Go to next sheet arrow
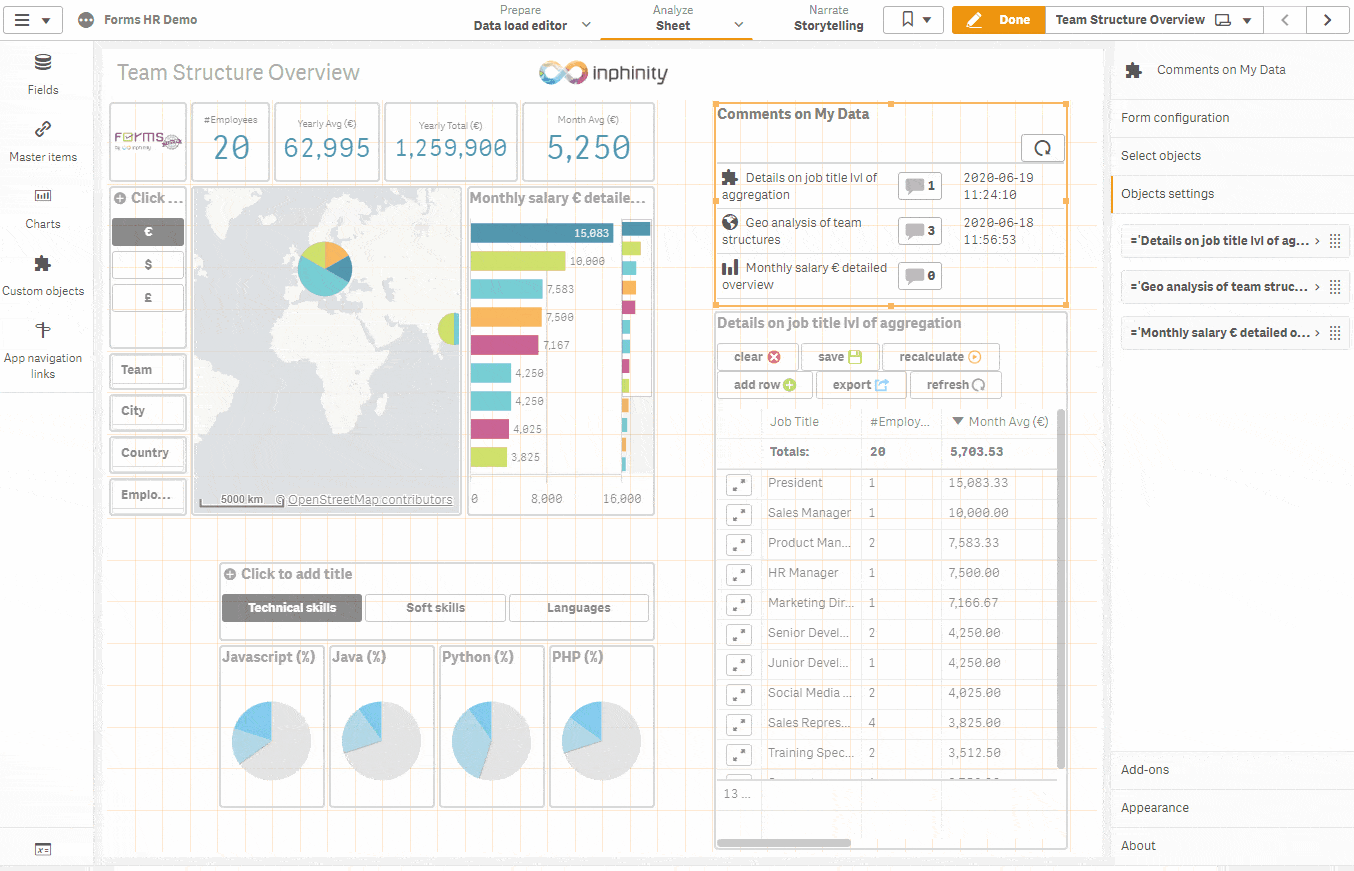This screenshot has height=871, width=1354. (1327, 20)
